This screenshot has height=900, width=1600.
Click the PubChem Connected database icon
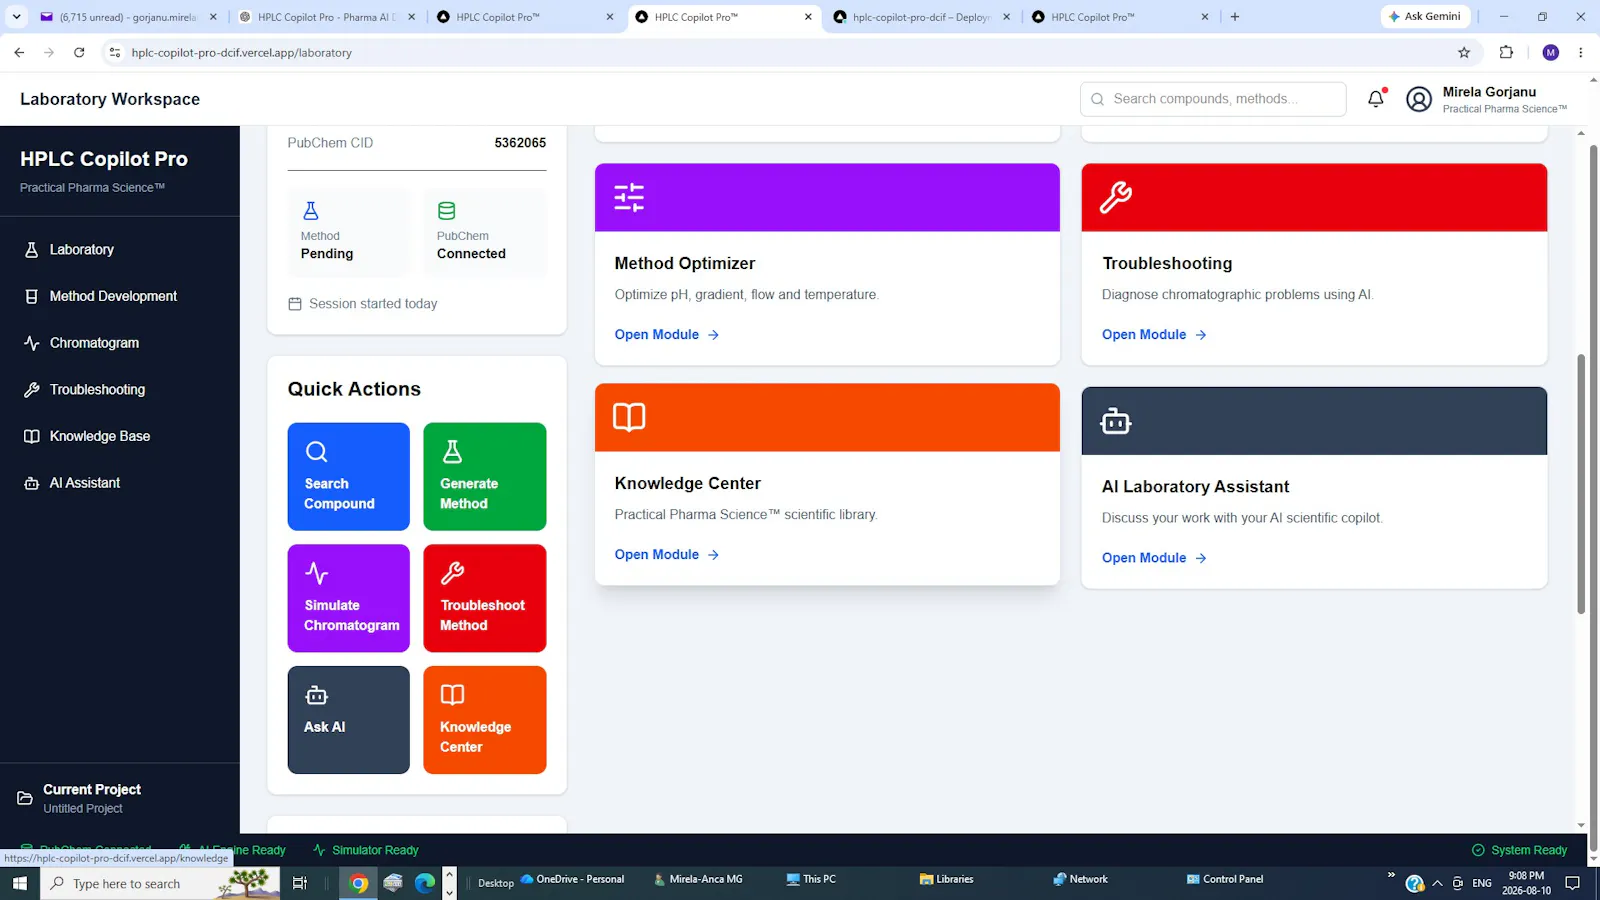coord(447,211)
